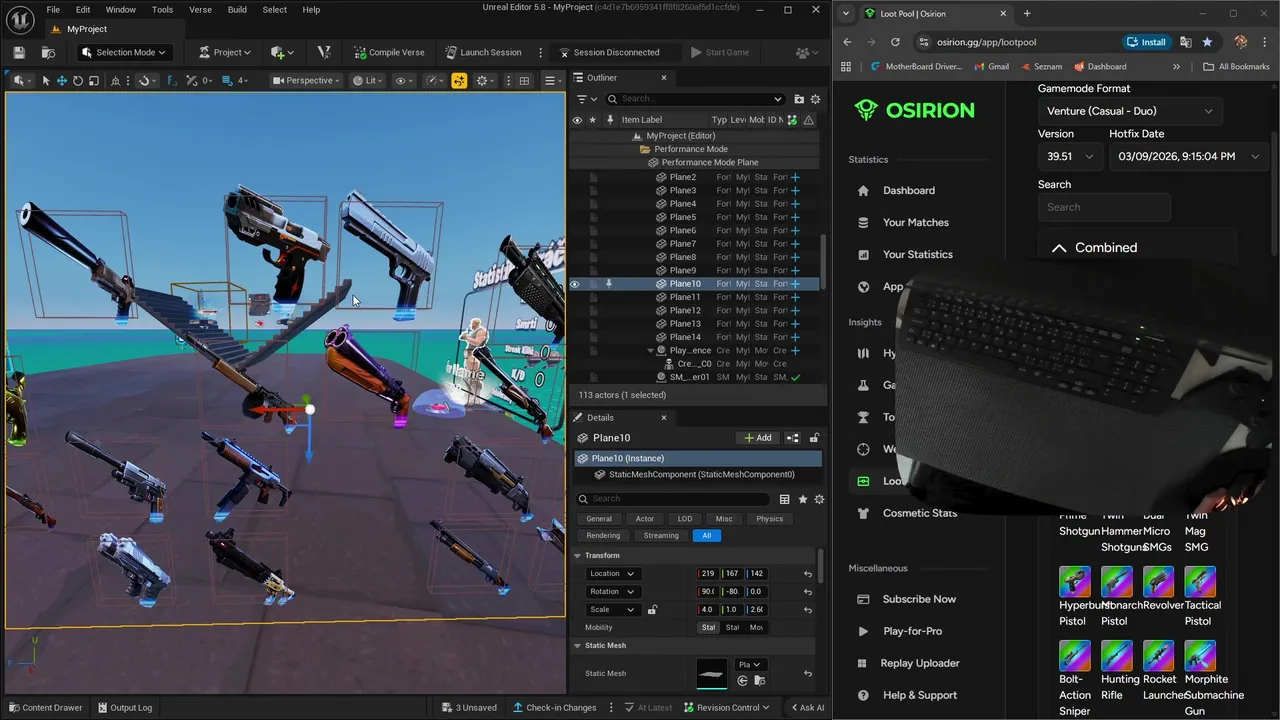Open the Selection Mode dropdown
This screenshot has height=720, width=1280.
tap(124, 52)
